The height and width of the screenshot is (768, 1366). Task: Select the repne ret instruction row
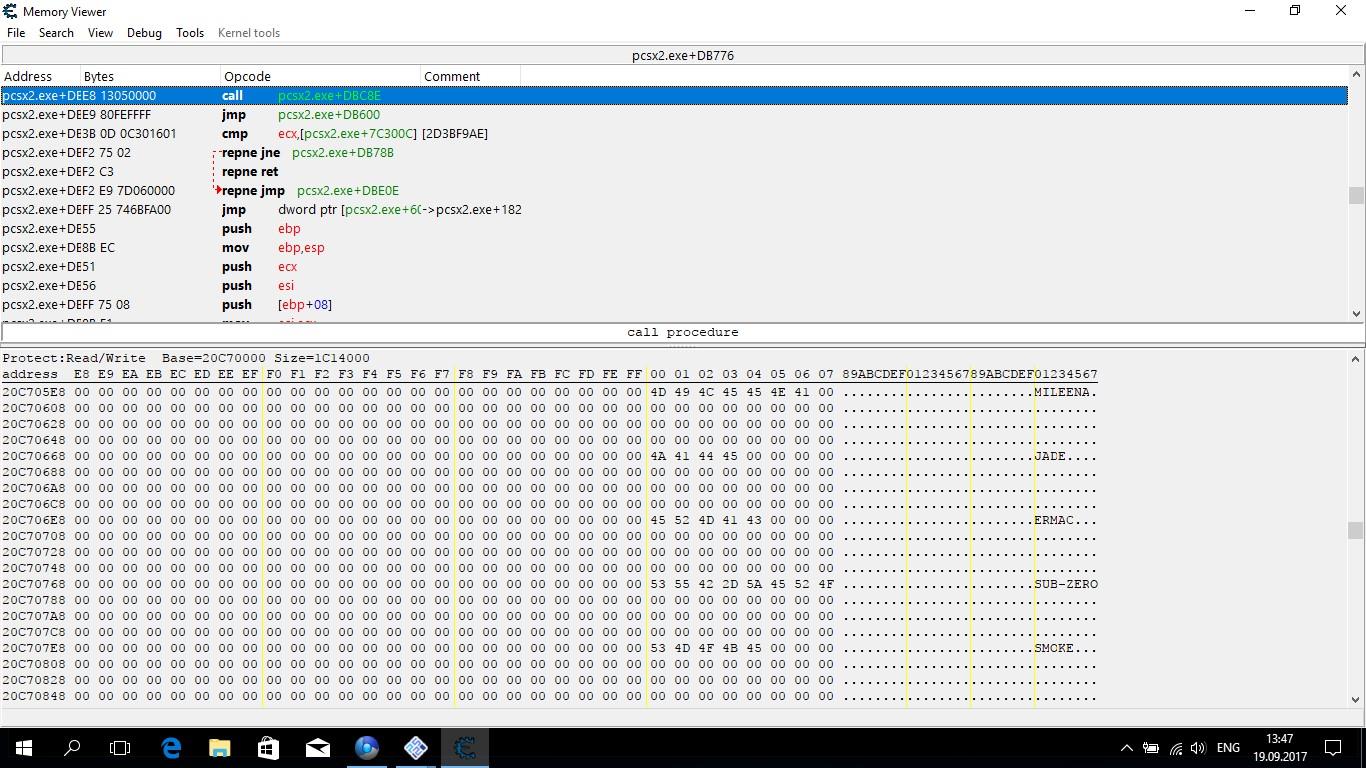[x=674, y=172]
